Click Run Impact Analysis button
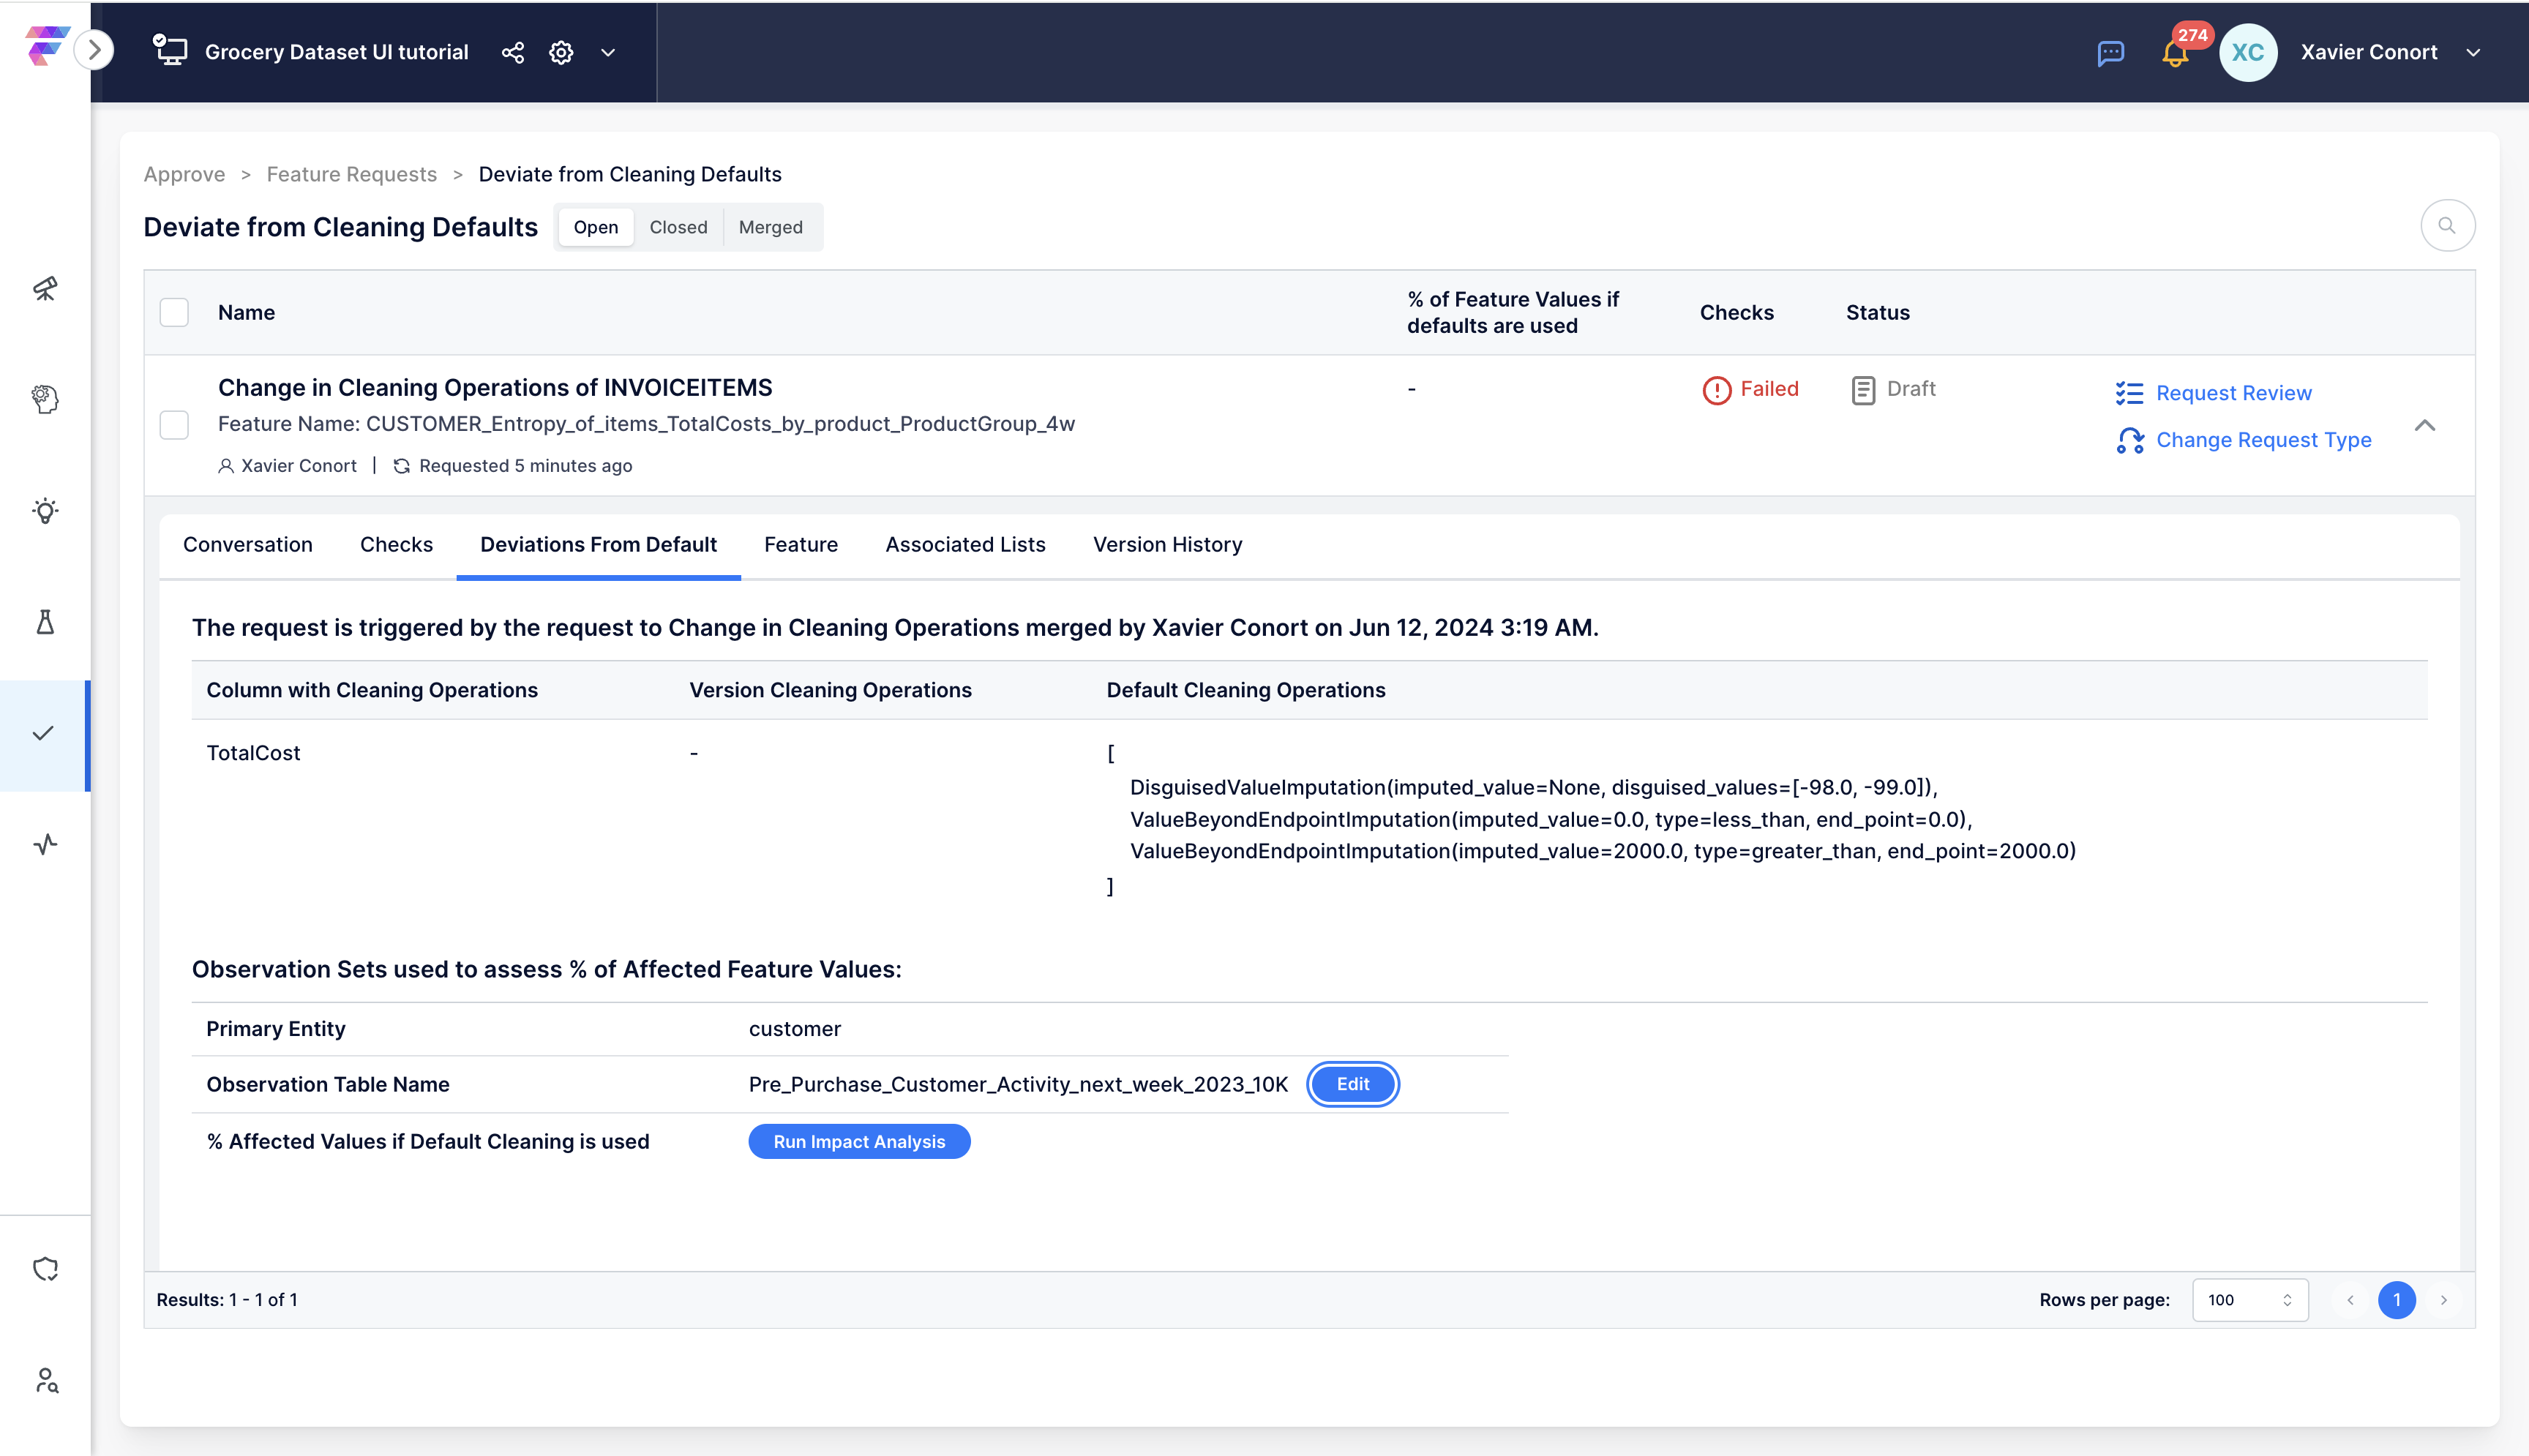This screenshot has height=1456, width=2529. [859, 1142]
